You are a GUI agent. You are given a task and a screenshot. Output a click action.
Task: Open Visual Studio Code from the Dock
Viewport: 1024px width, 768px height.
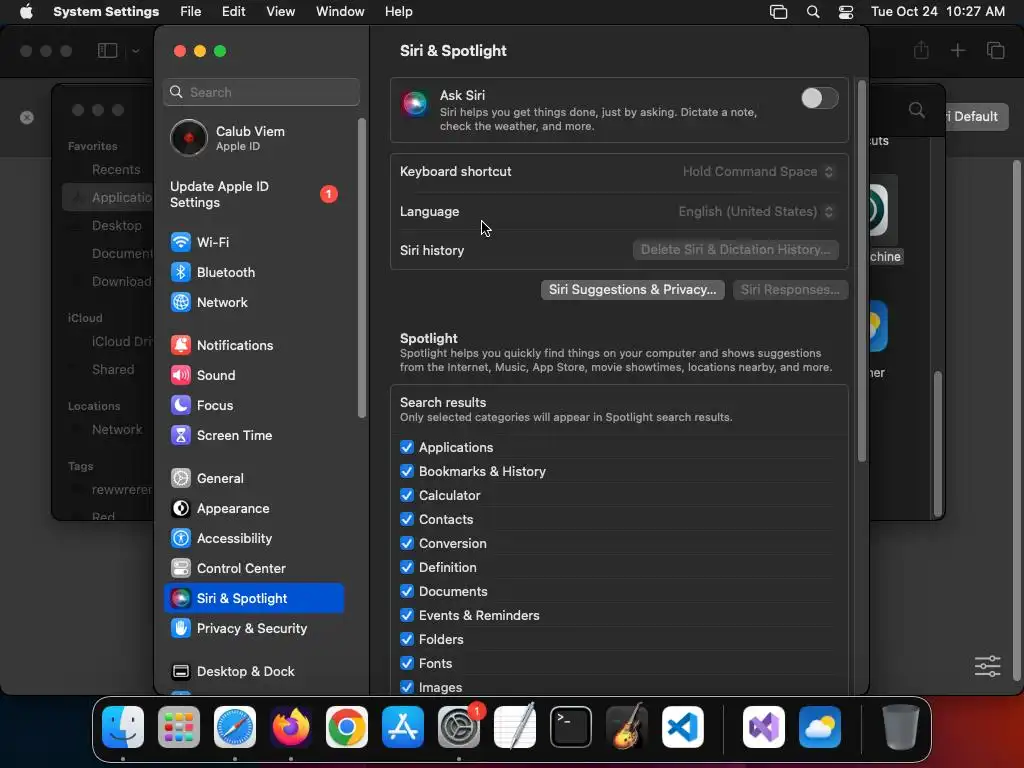click(683, 727)
